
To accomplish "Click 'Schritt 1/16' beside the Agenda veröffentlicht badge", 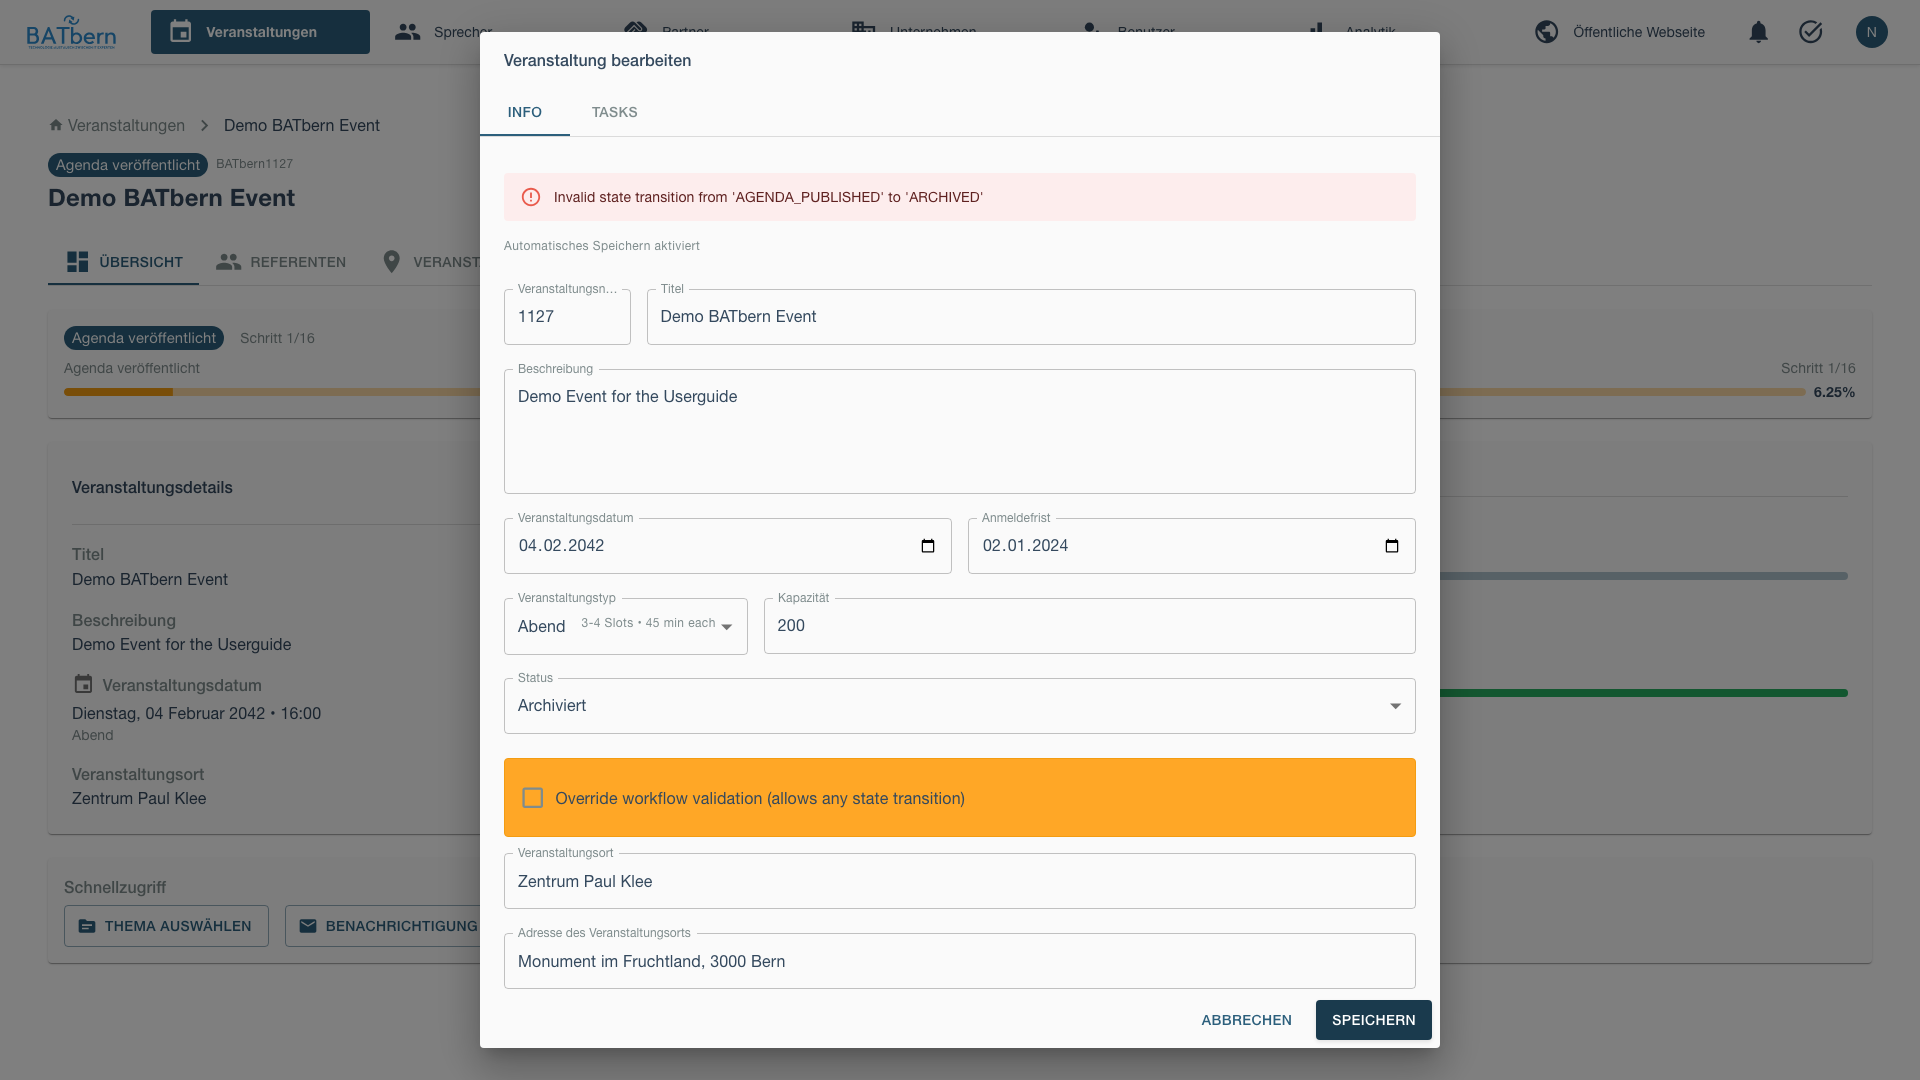I will pos(277,338).
